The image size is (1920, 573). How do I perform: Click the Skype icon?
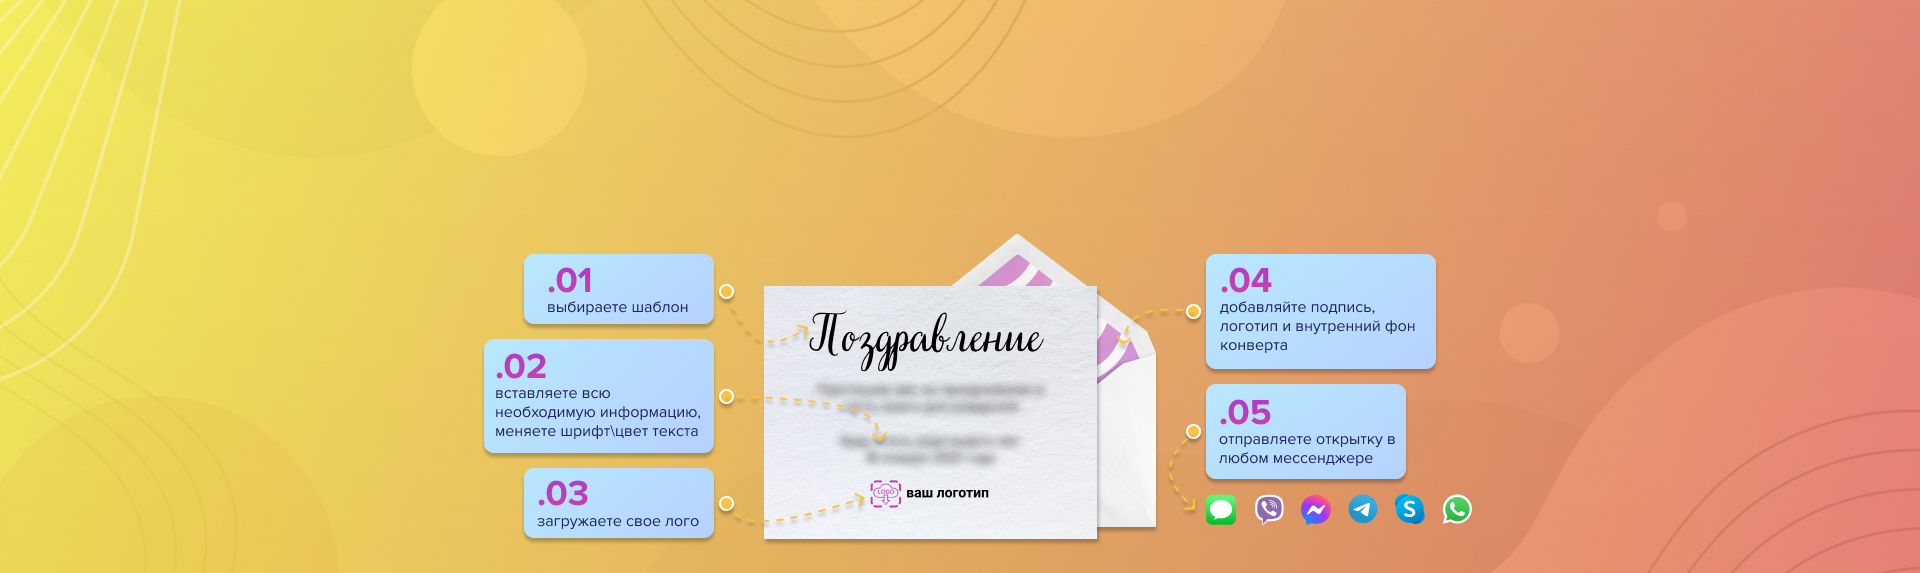click(1410, 510)
